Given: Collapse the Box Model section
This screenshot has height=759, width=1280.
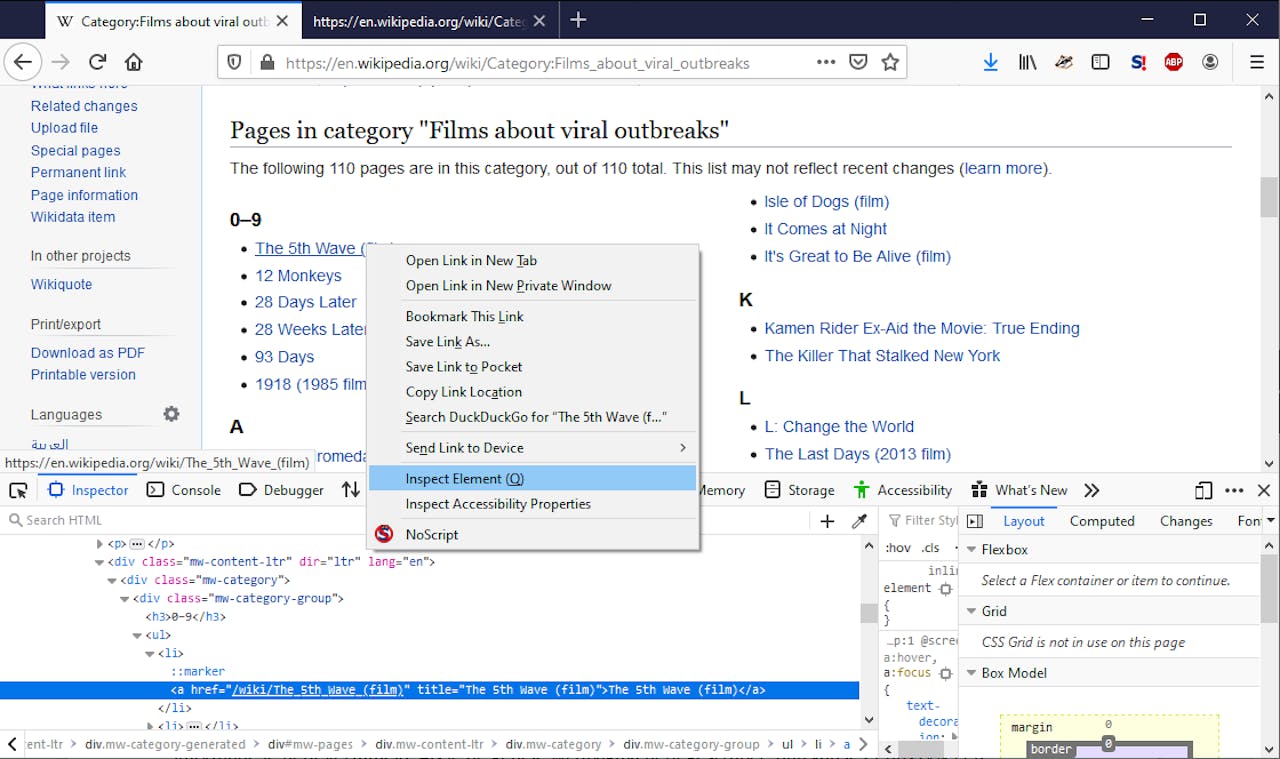Looking at the screenshot, I should 971,673.
